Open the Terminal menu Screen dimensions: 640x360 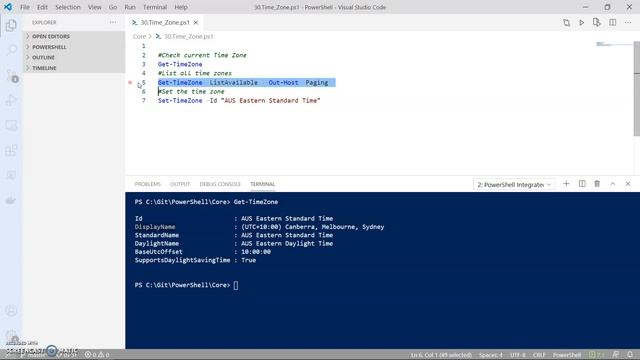click(x=155, y=7)
